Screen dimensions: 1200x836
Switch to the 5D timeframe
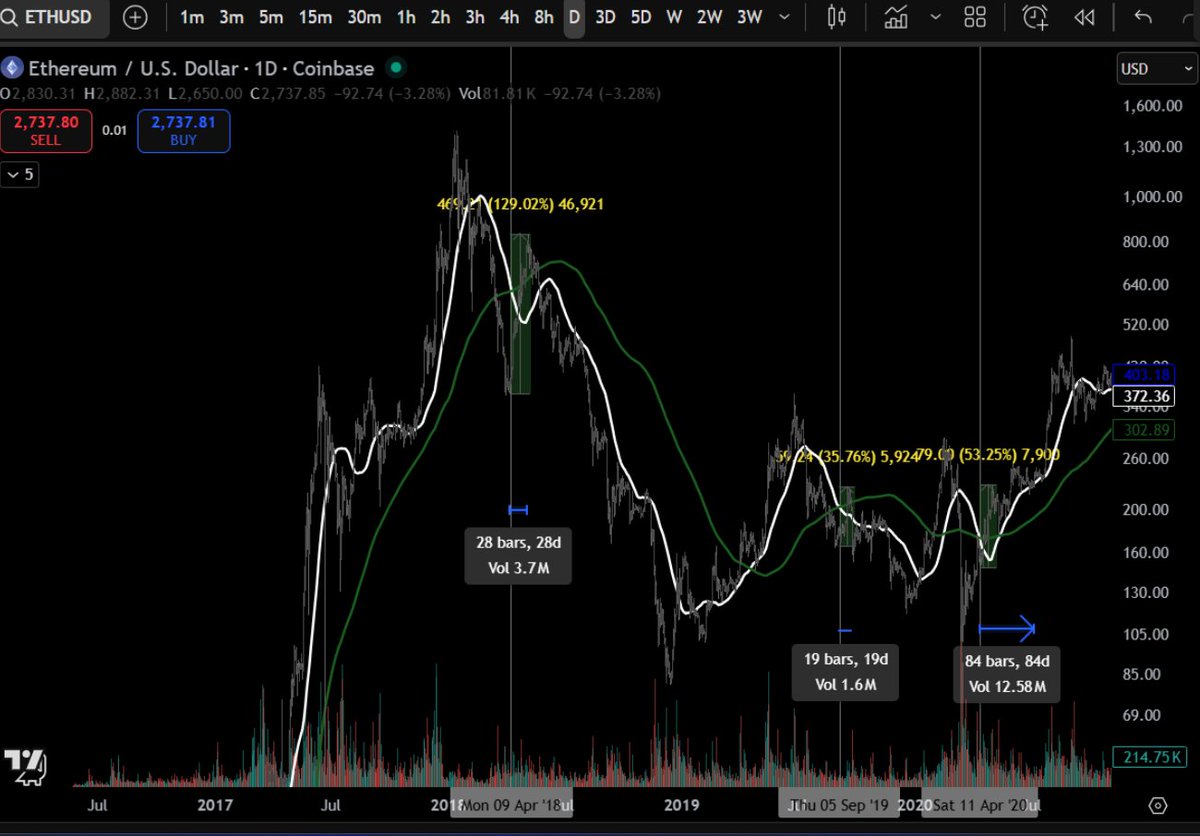tap(641, 17)
